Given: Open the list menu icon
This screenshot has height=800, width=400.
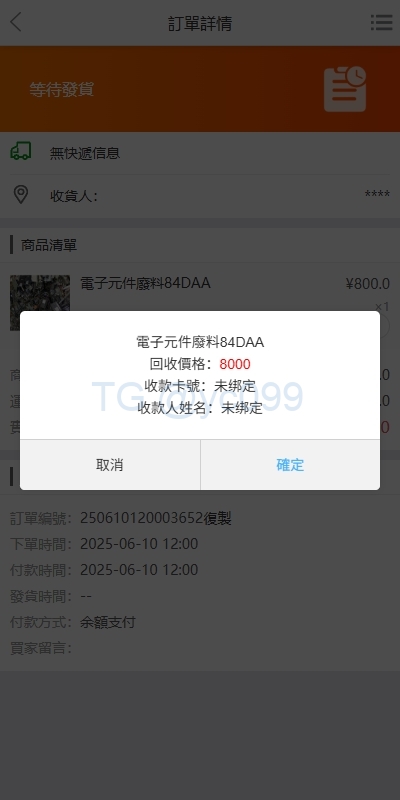Looking at the screenshot, I should pos(381,22).
